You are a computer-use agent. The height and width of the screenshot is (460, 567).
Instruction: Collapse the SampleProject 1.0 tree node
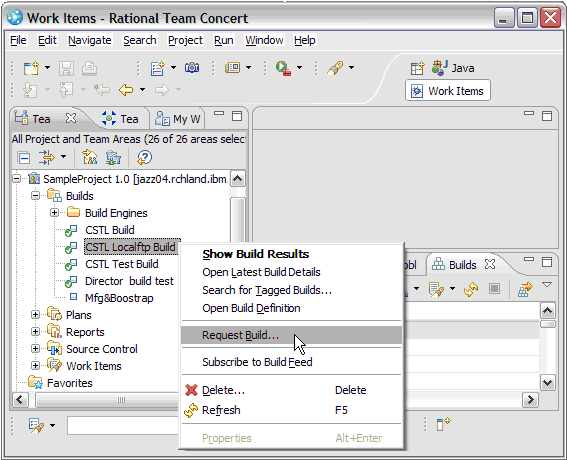coord(17,179)
